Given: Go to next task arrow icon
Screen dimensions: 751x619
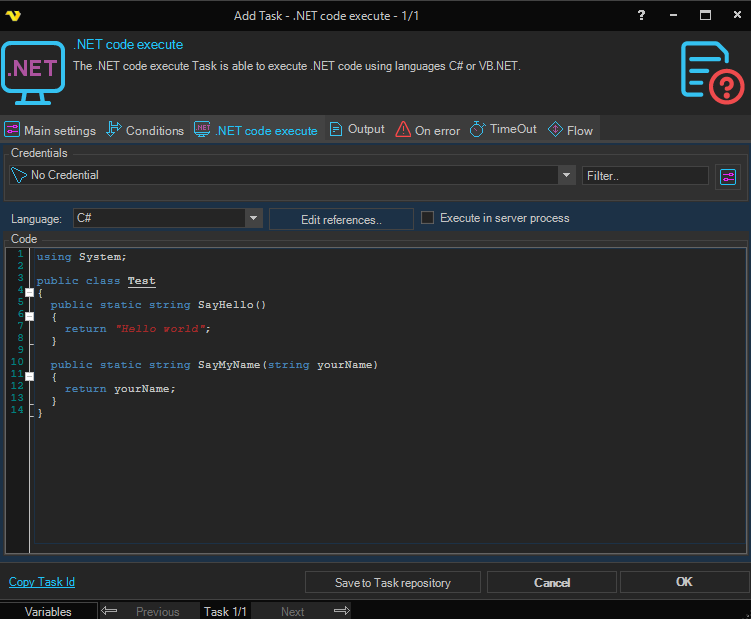Looking at the screenshot, I should [x=341, y=610].
